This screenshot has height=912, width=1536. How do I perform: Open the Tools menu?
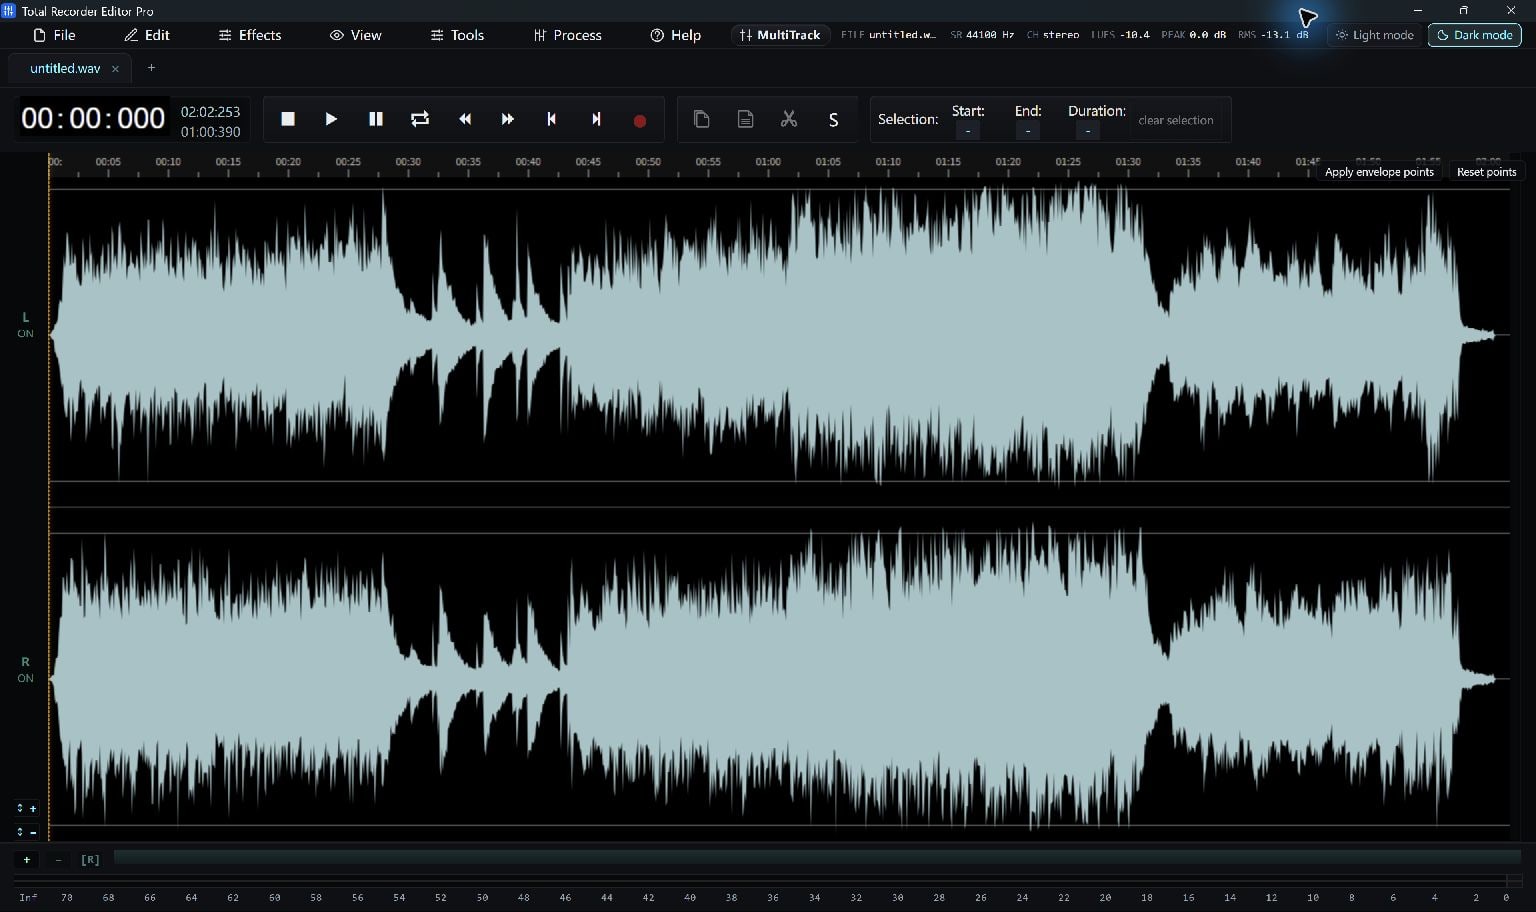pyautogui.click(x=457, y=35)
